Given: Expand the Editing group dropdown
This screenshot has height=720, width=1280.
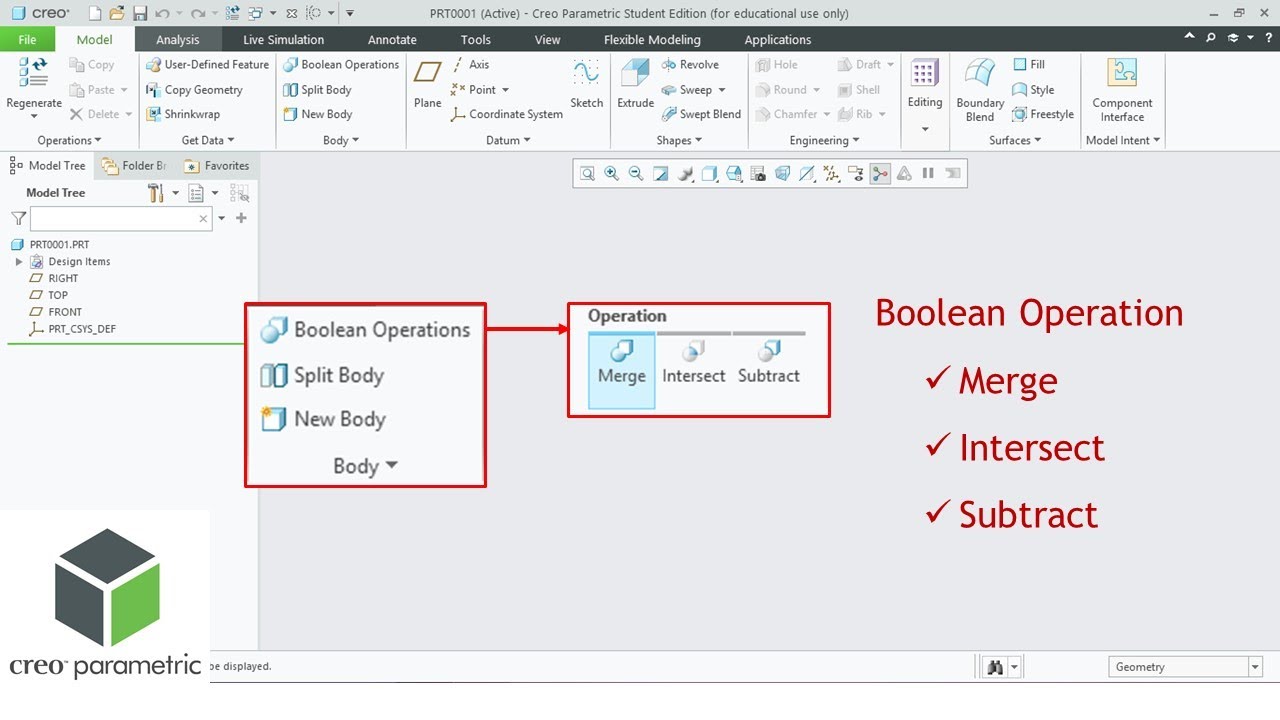Looking at the screenshot, I should pos(925,129).
